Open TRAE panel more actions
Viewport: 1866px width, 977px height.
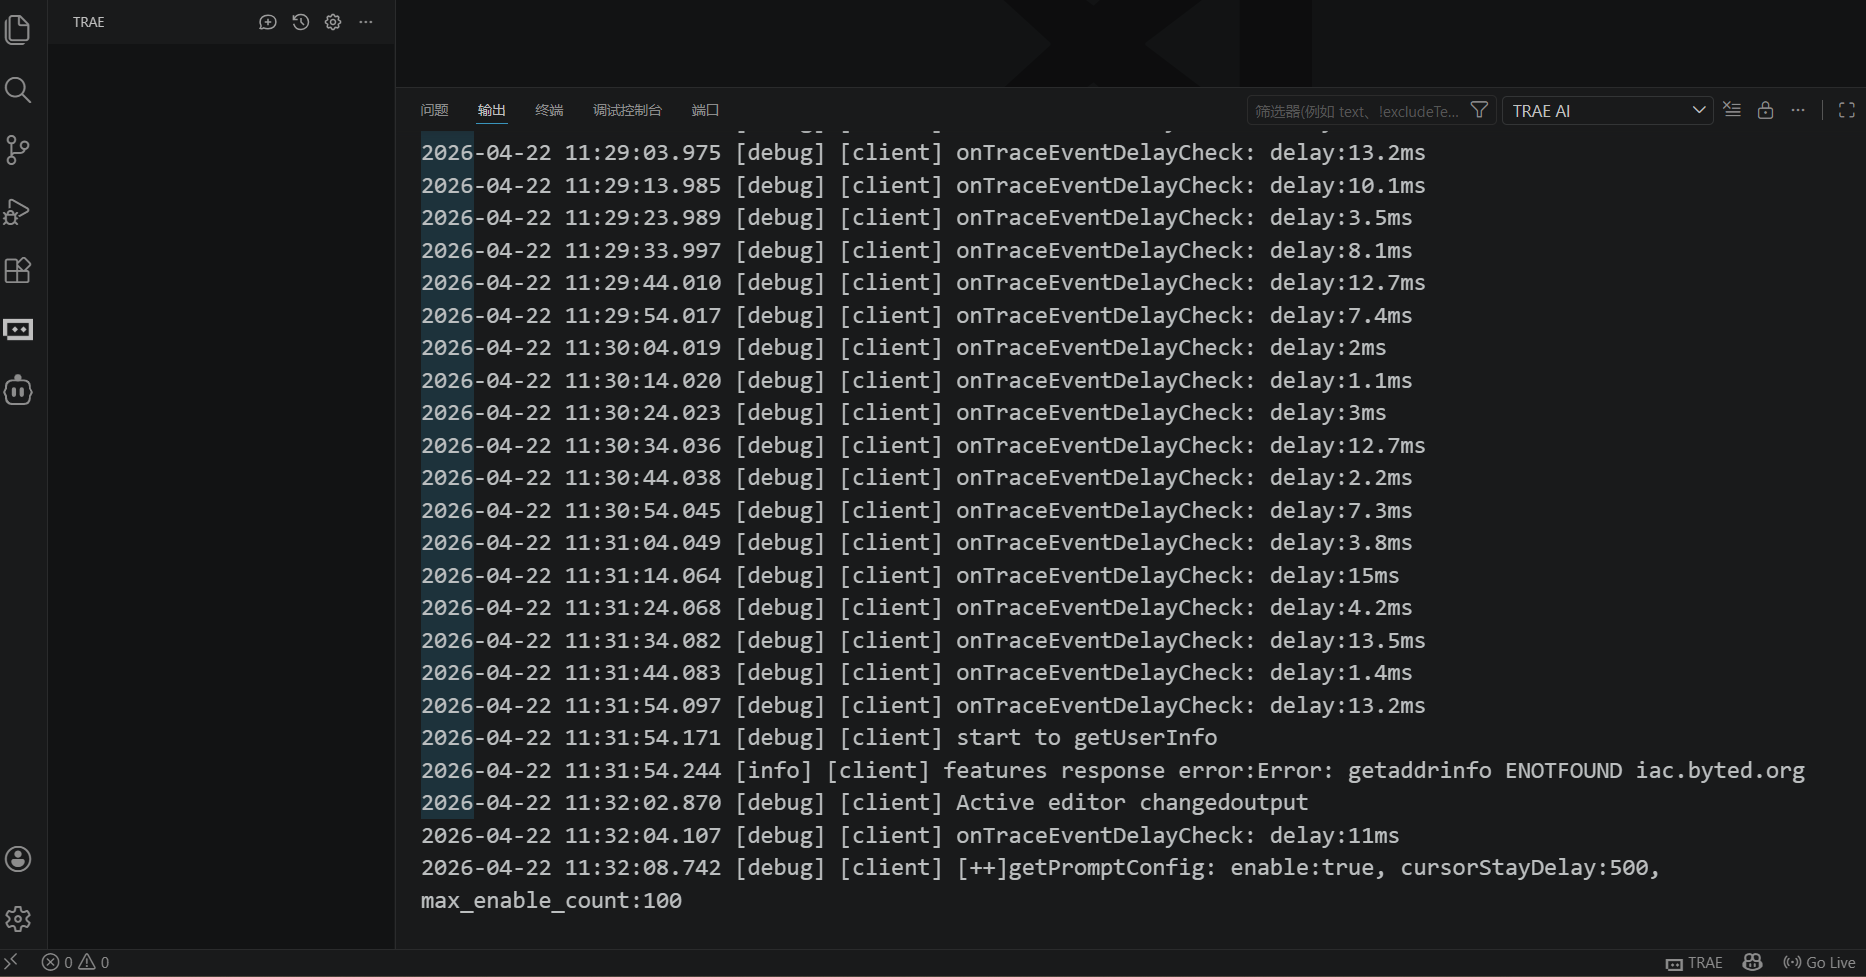tap(366, 22)
